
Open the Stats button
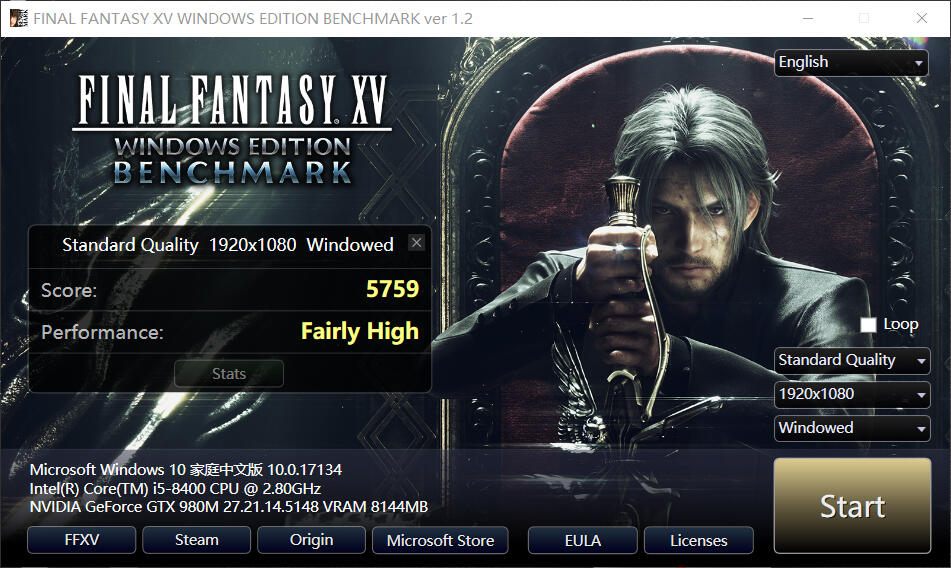229,373
